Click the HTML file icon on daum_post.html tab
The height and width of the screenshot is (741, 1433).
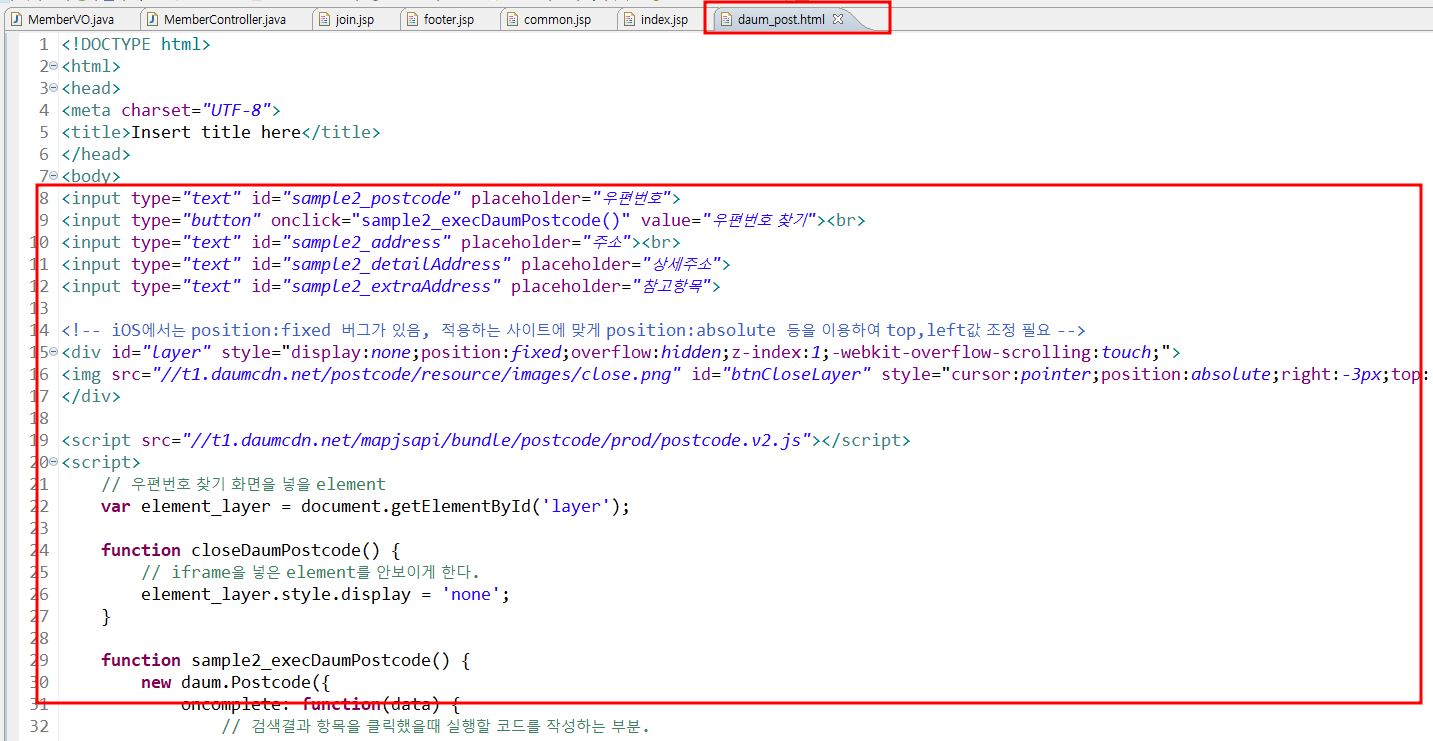(x=726, y=19)
